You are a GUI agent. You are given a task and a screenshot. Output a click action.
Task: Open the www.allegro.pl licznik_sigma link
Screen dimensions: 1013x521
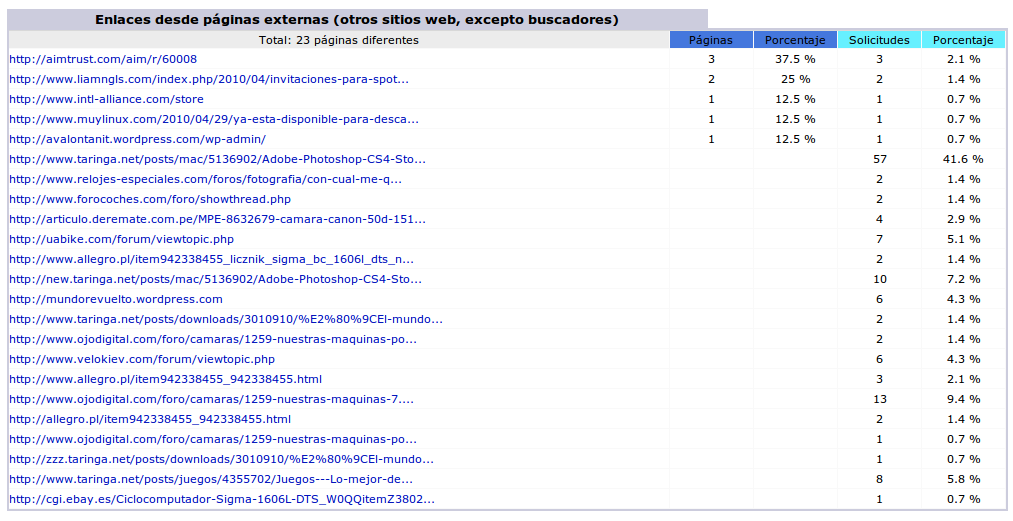[211, 259]
